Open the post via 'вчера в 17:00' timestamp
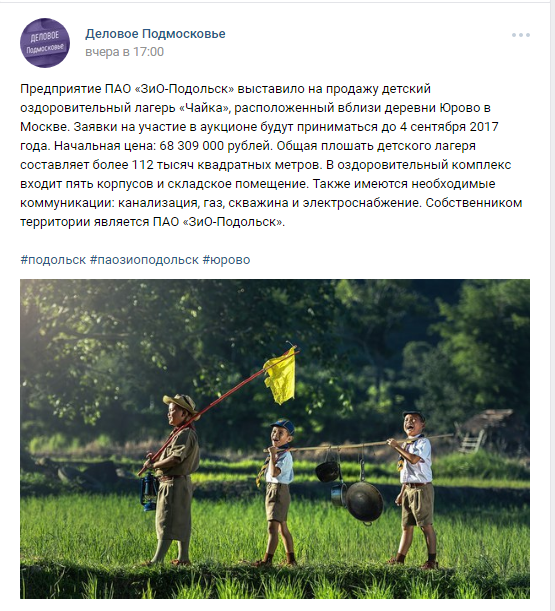This screenshot has height=611, width=555. [124, 52]
